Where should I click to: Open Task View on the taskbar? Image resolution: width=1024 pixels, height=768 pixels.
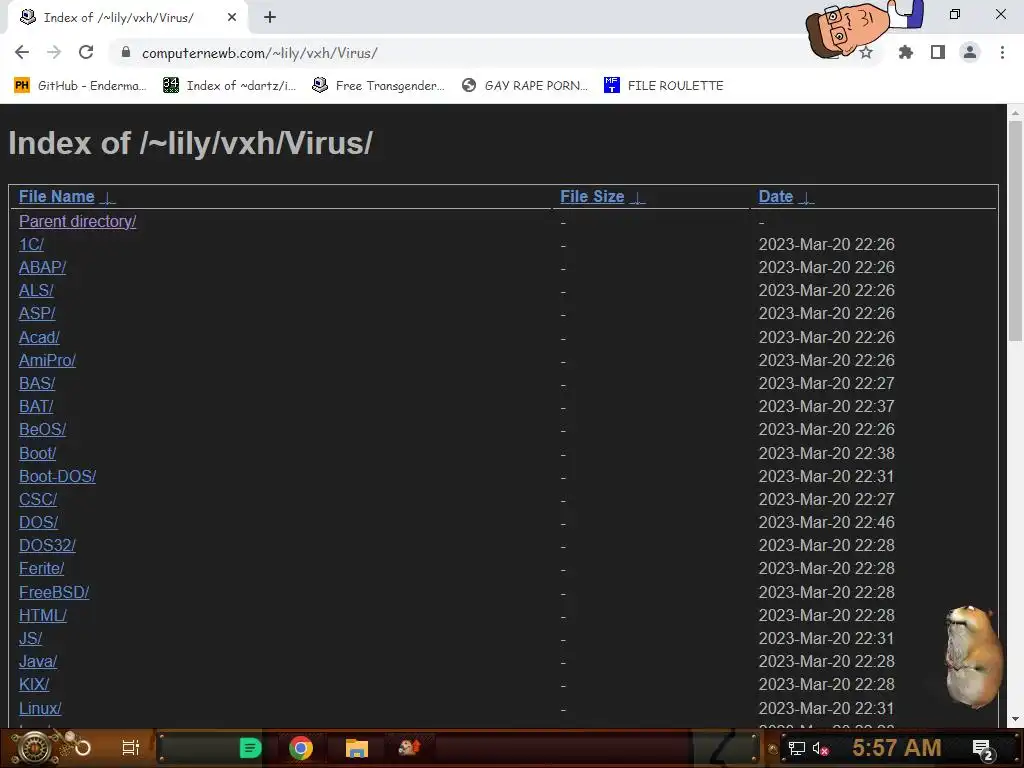pyautogui.click(x=131, y=748)
